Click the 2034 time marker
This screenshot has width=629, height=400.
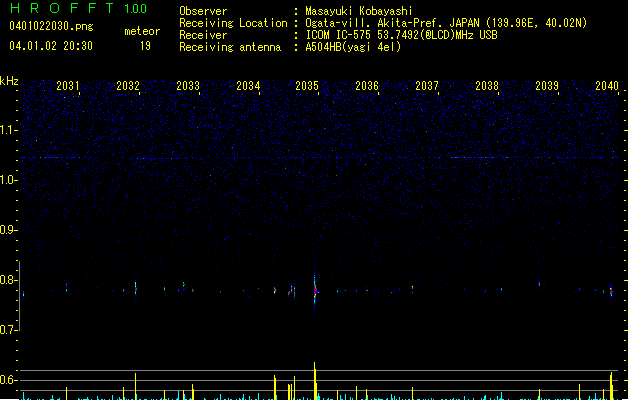(248, 86)
